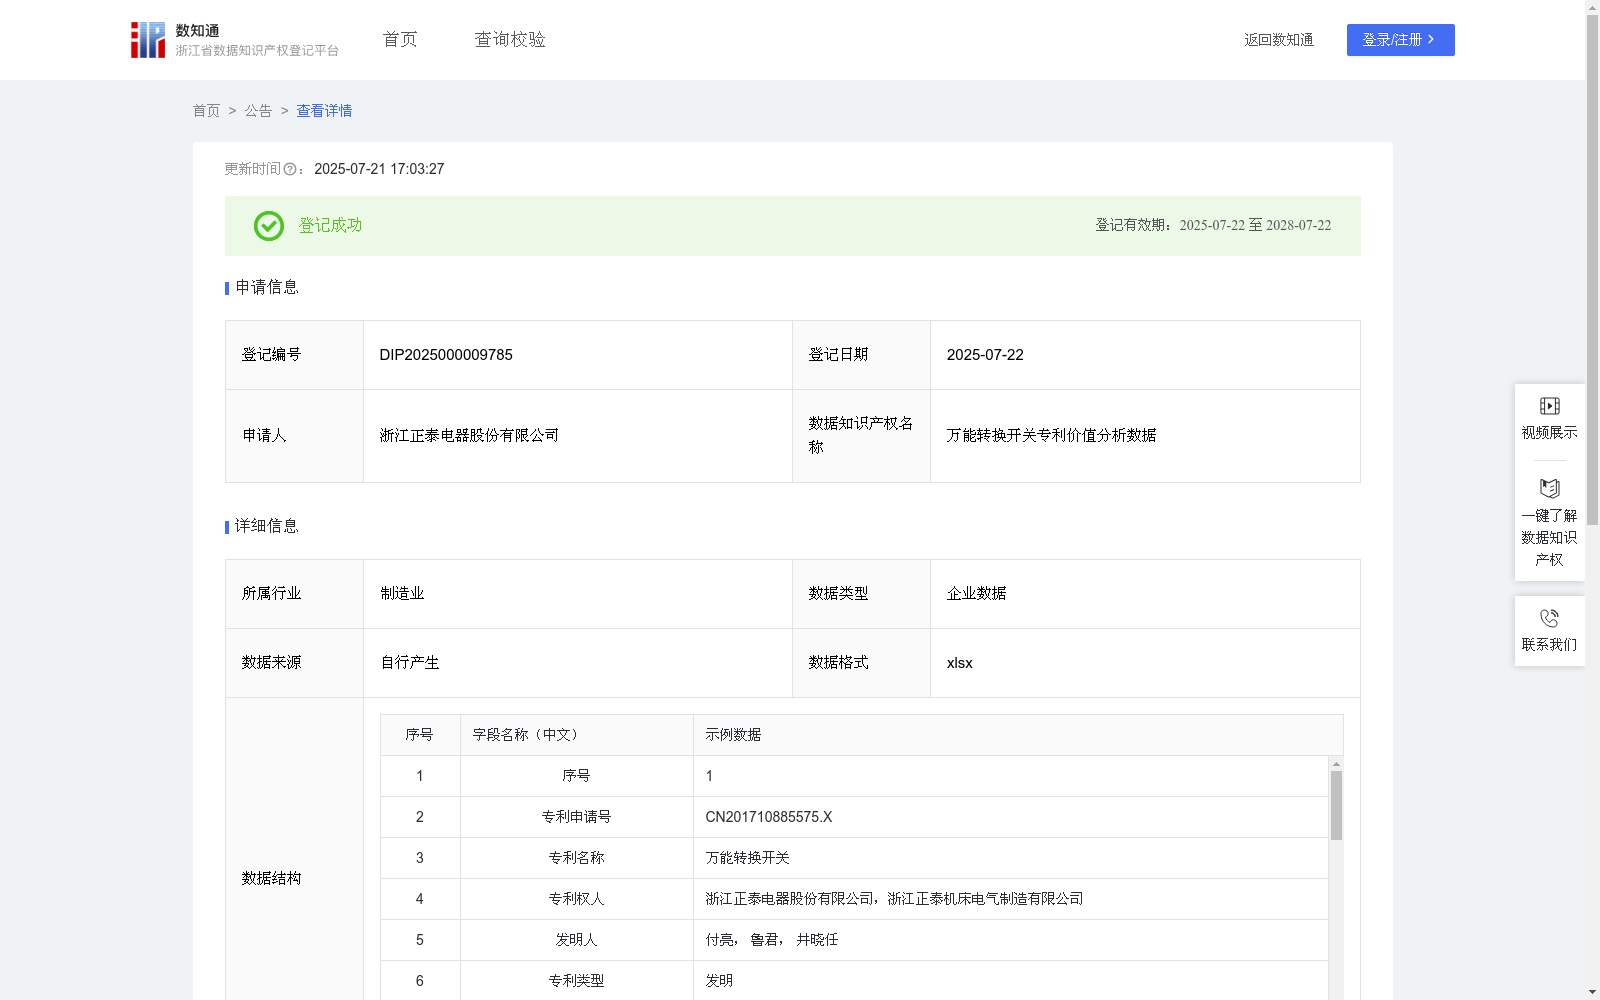Click the page scrollbar up arrow
1600x1000 pixels.
coord(1592,7)
